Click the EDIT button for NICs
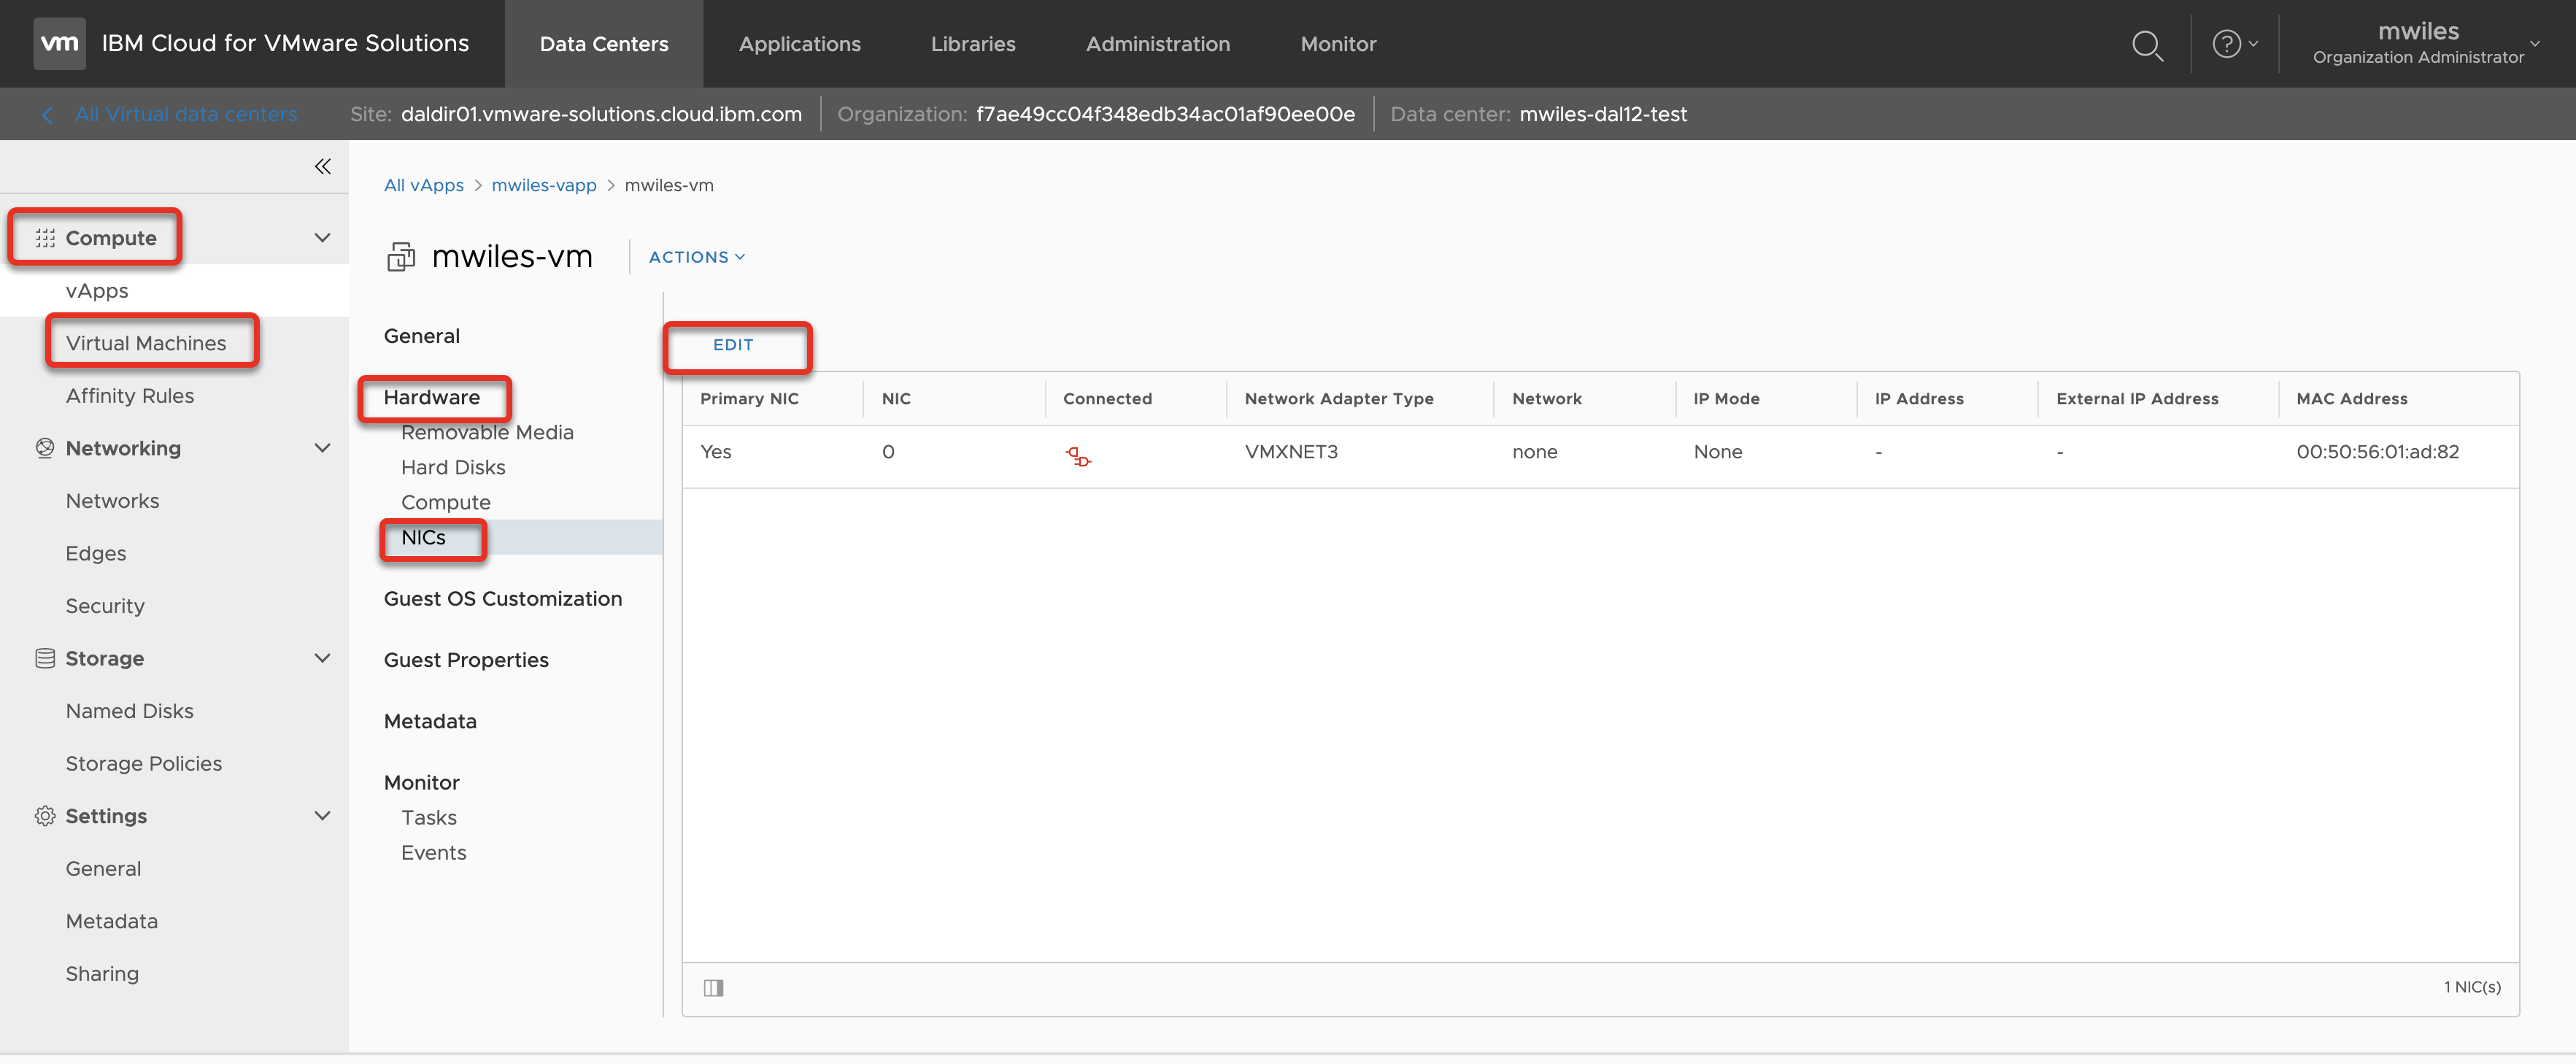 733,345
